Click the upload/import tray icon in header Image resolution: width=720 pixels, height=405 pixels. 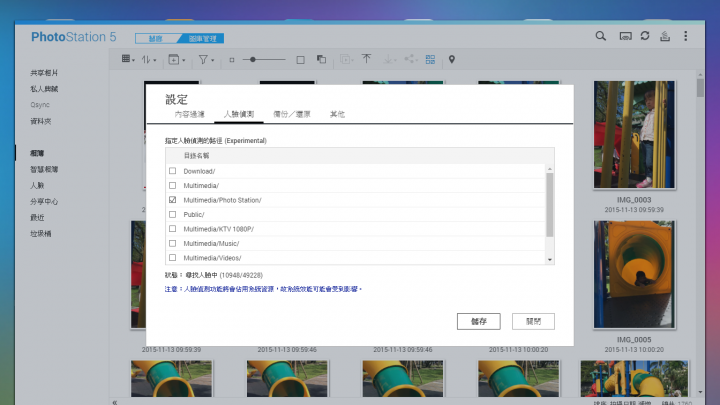[x=665, y=36]
